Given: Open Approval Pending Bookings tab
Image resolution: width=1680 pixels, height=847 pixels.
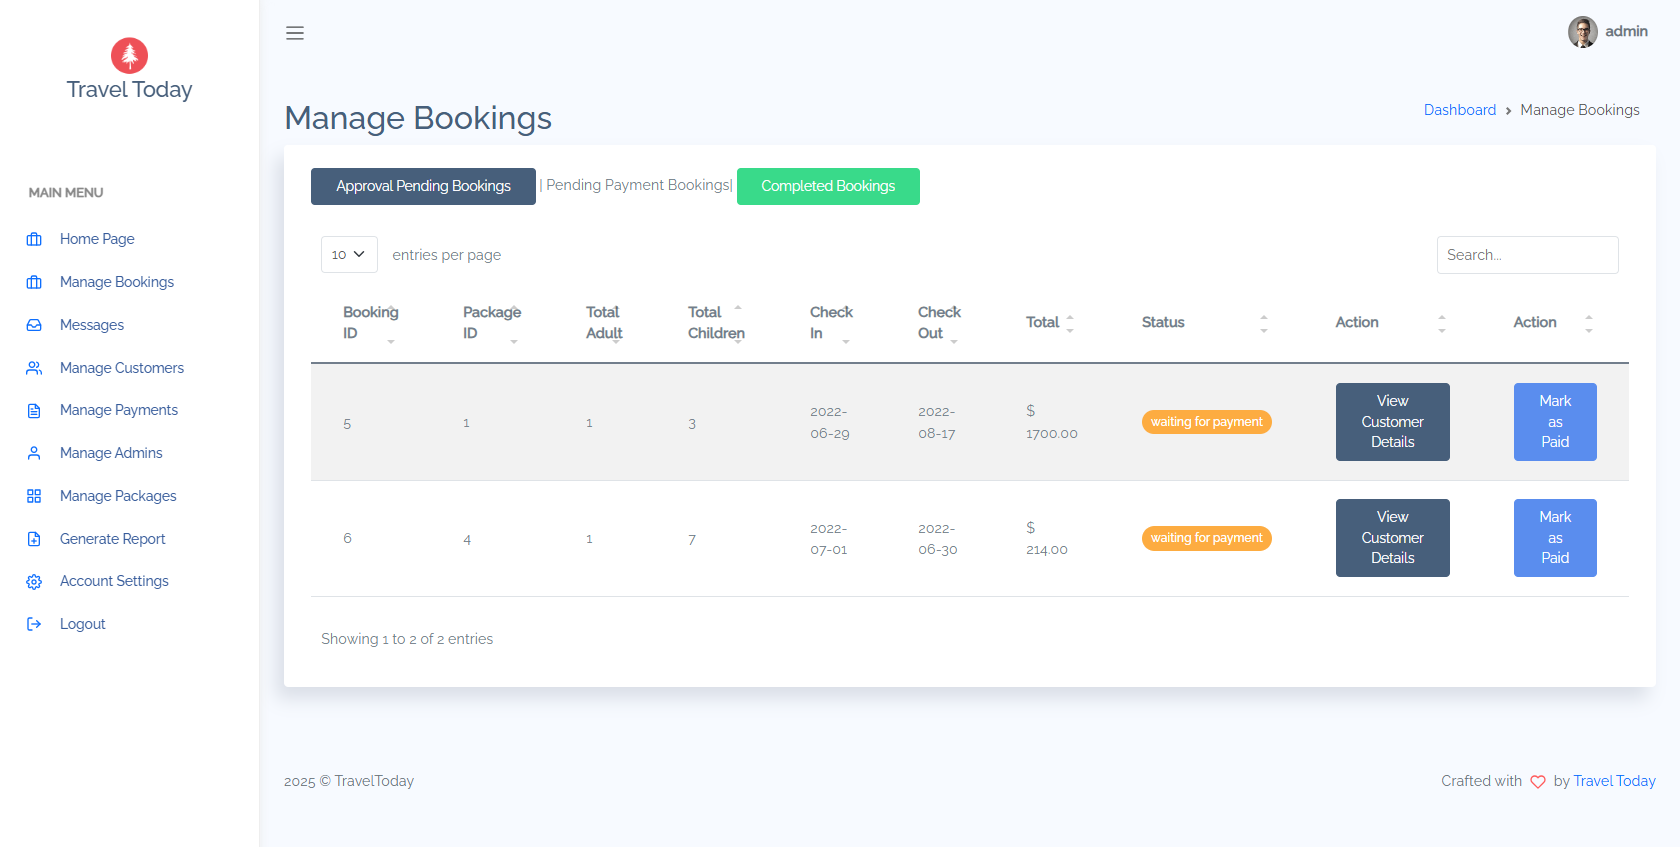Looking at the screenshot, I should (423, 186).
